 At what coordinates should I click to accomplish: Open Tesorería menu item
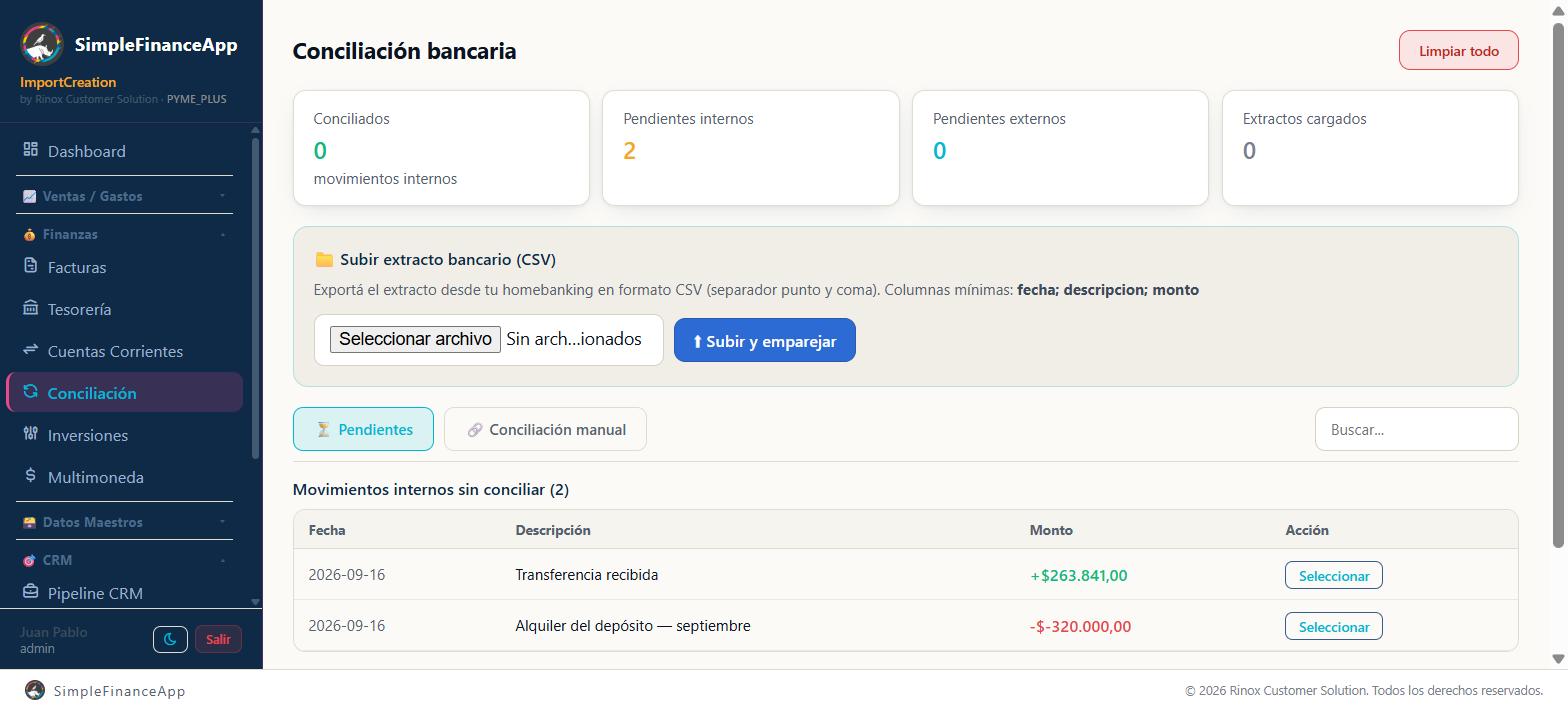[x=124, y=309]
